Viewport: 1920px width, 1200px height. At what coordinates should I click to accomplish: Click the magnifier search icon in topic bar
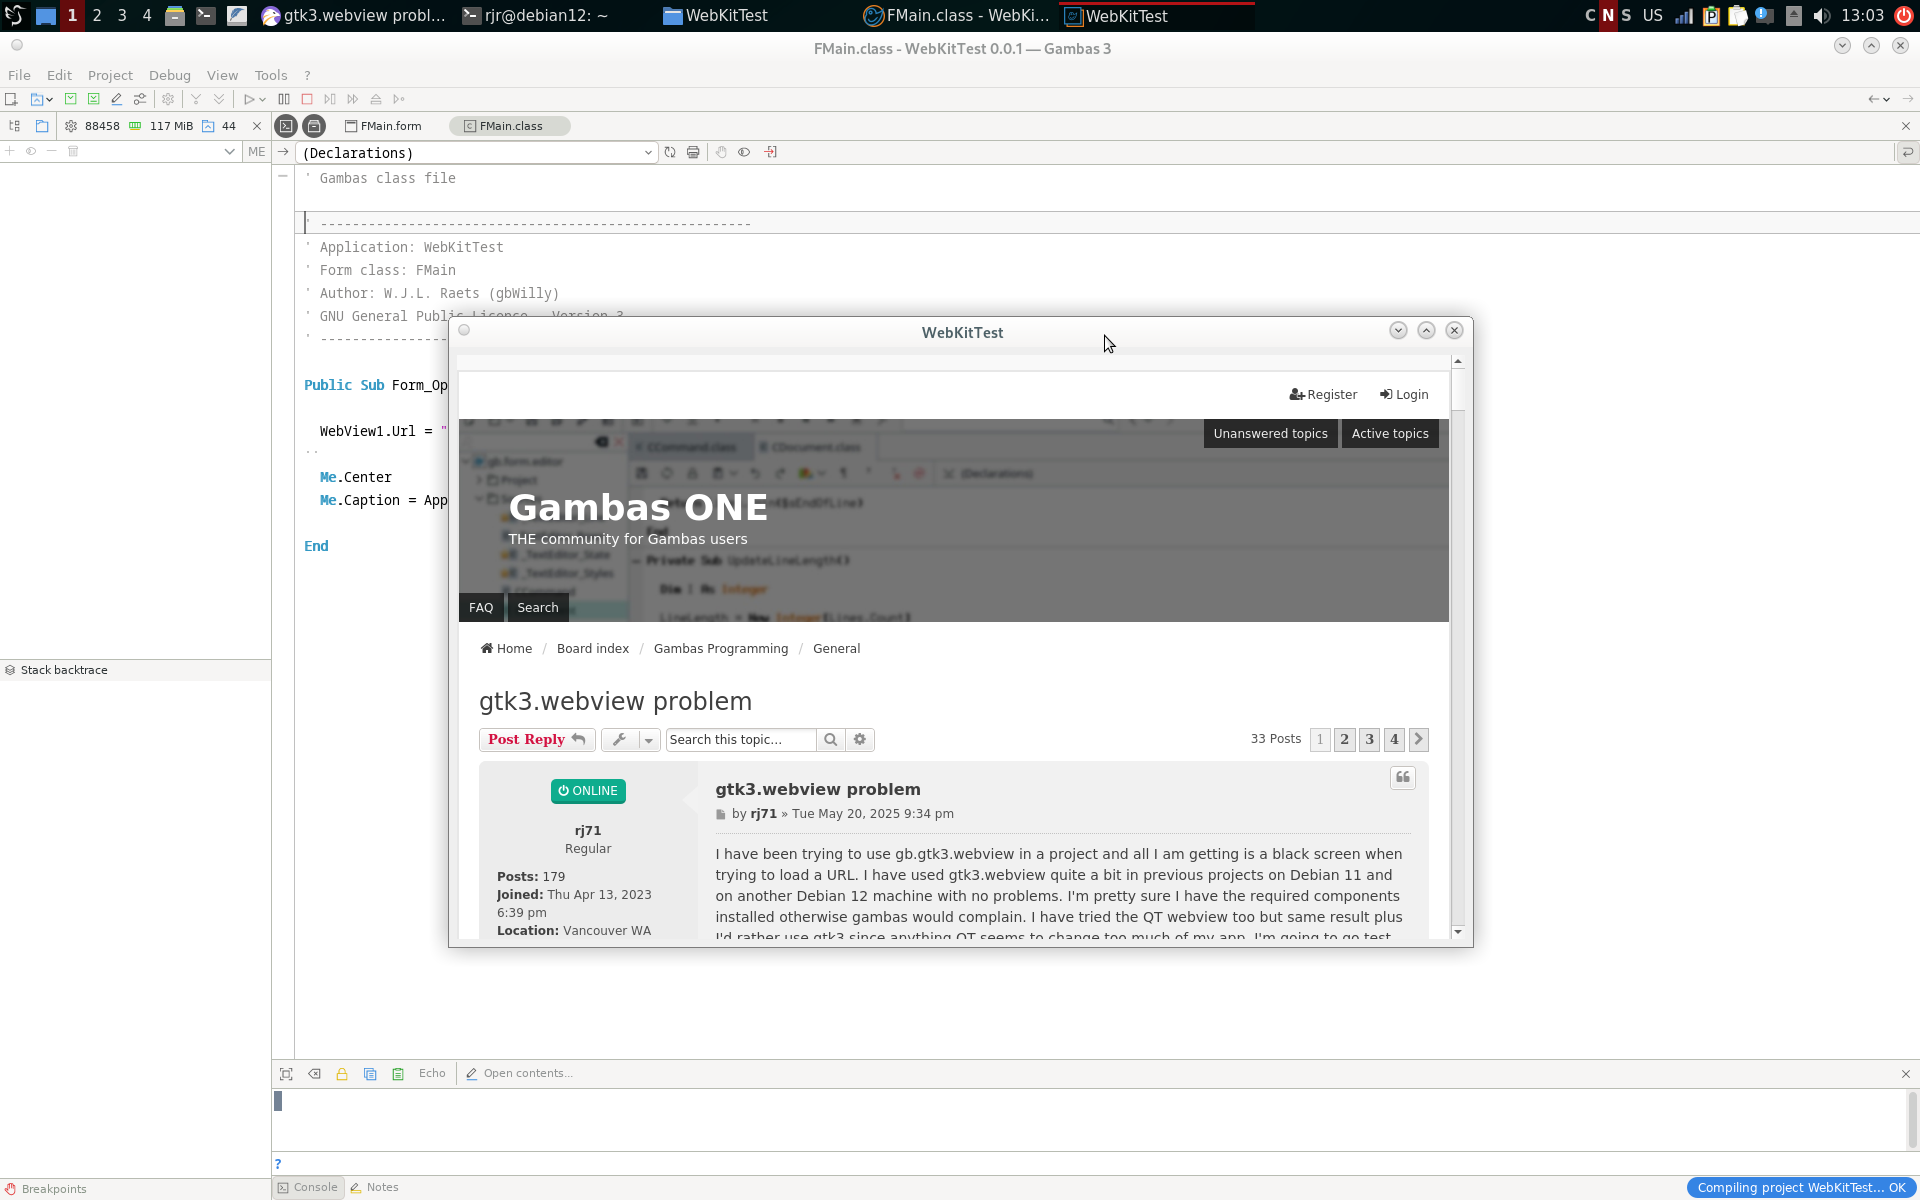(x=830, y=740)
